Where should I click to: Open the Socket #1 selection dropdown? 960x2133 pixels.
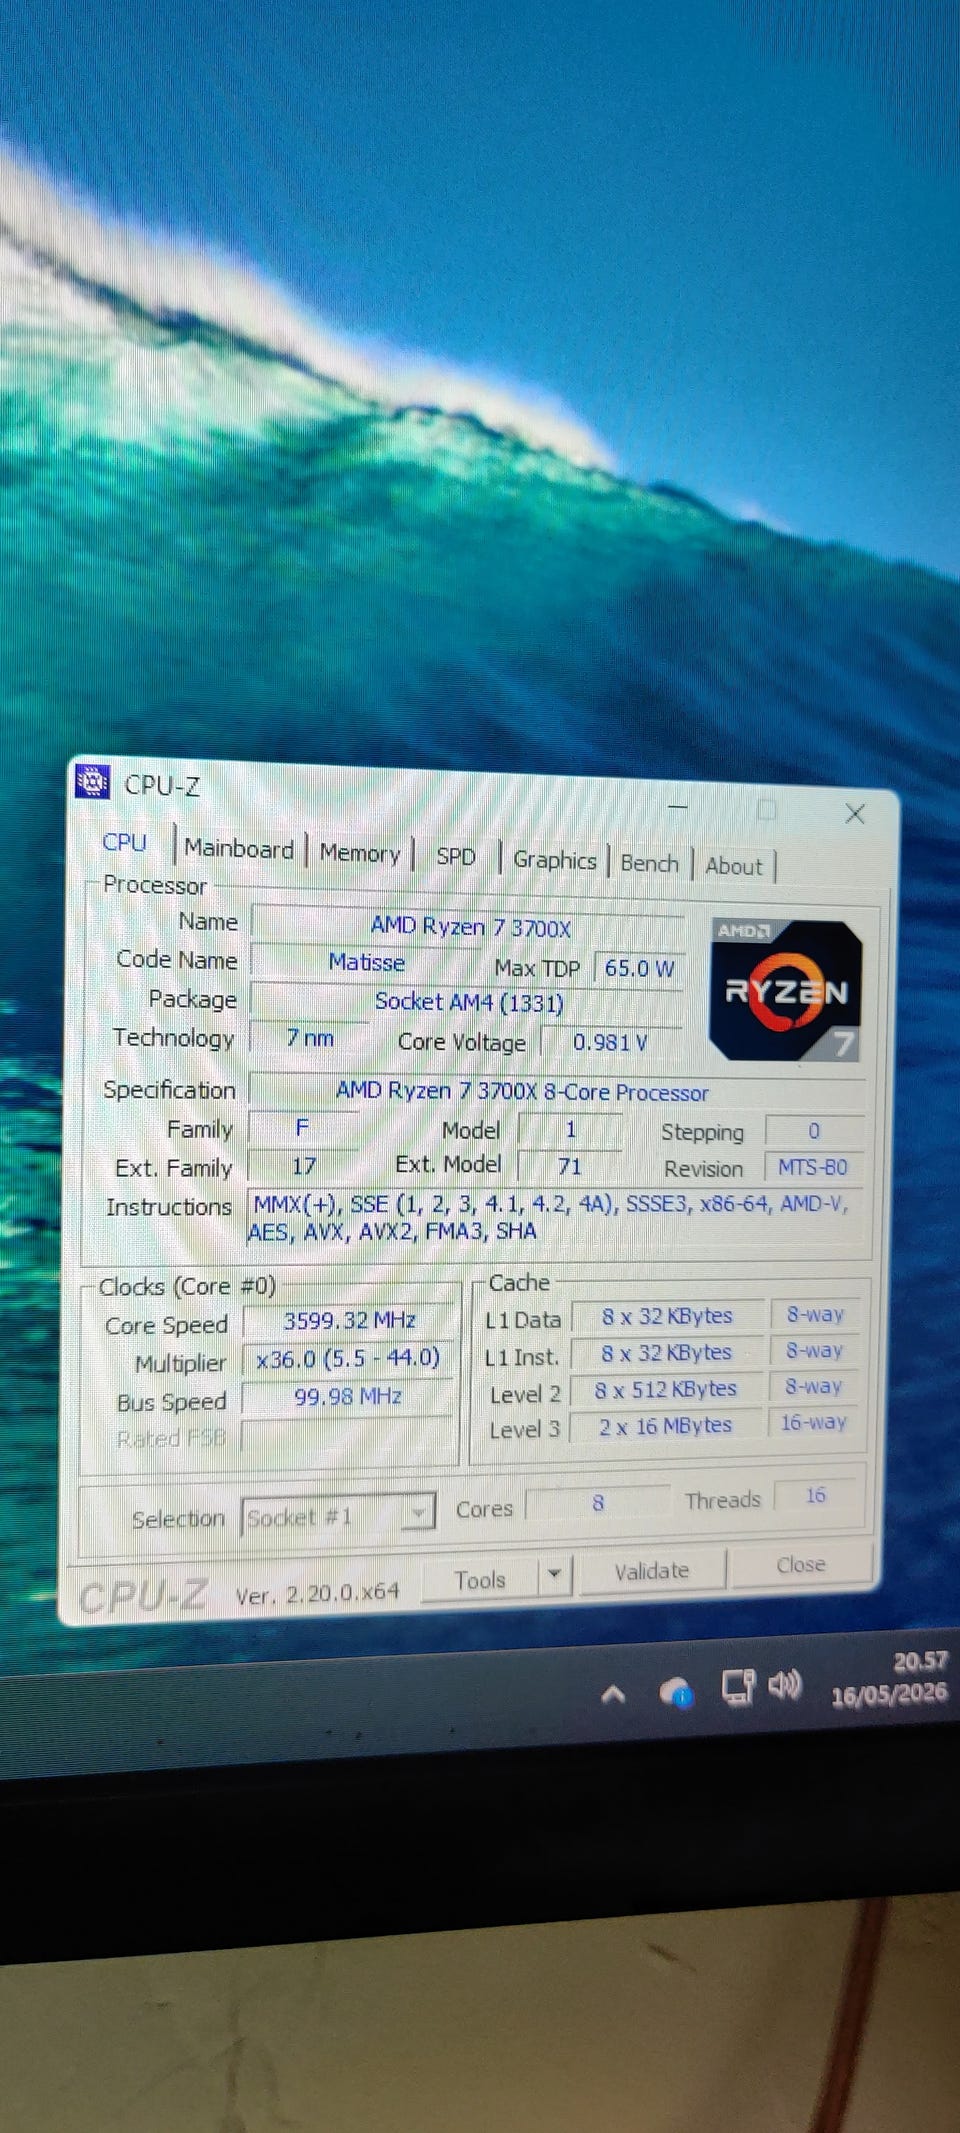click(x=338, y=1516)
